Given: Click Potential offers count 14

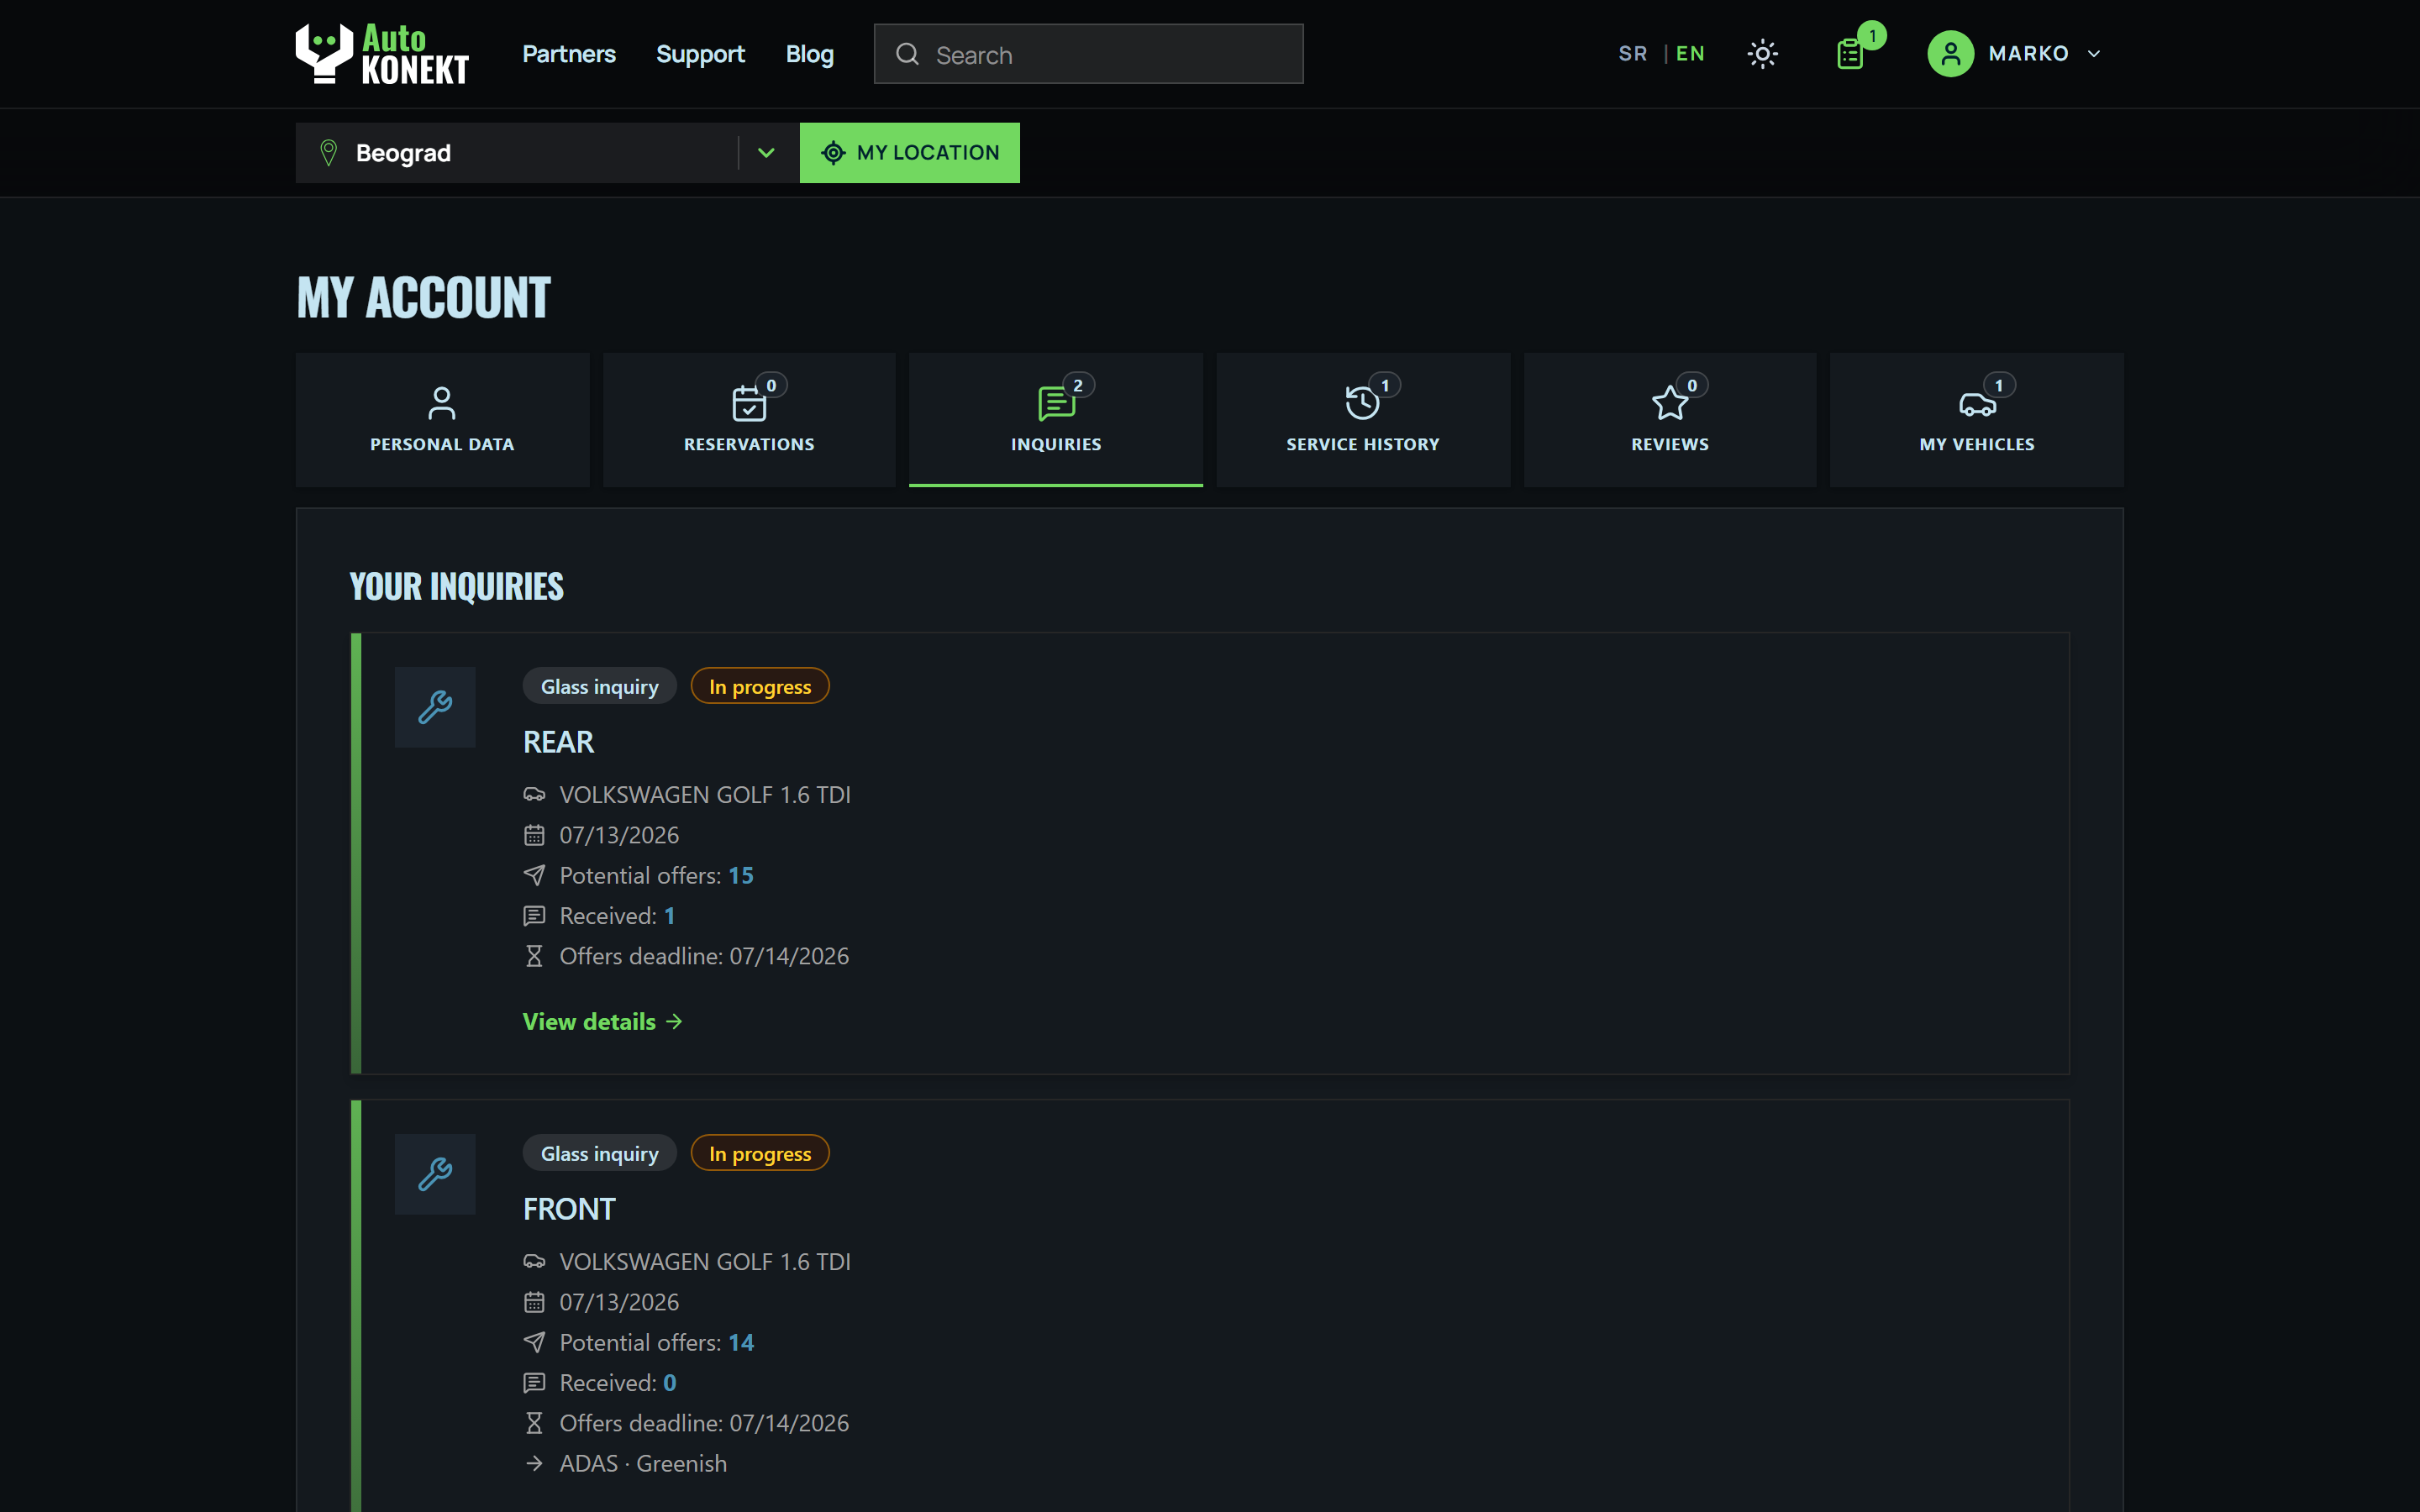Looking at the screenshot, I should [x=741, y=1342].
